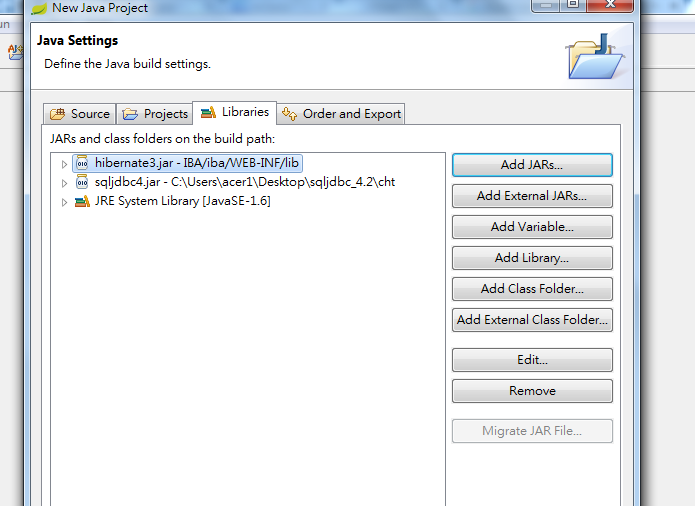Click the Java folder wizard banner image

click(x=598, y=54)
